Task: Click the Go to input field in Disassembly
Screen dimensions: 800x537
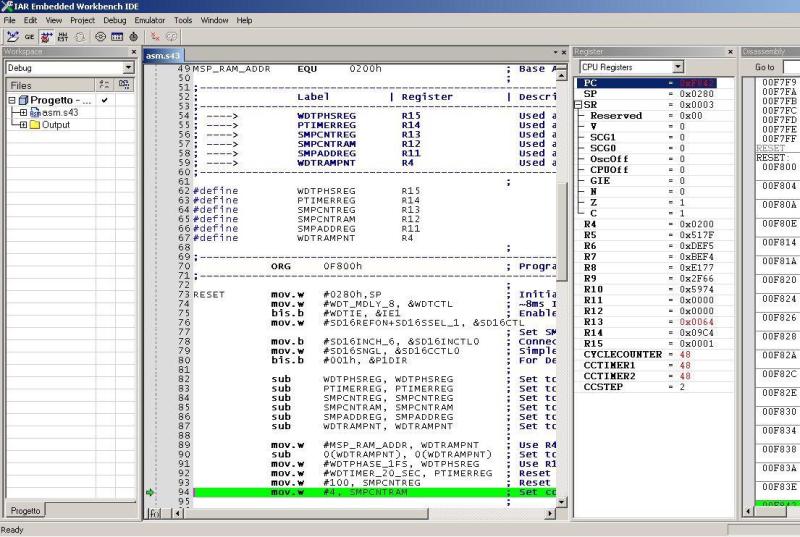Action: pos(791,67)
